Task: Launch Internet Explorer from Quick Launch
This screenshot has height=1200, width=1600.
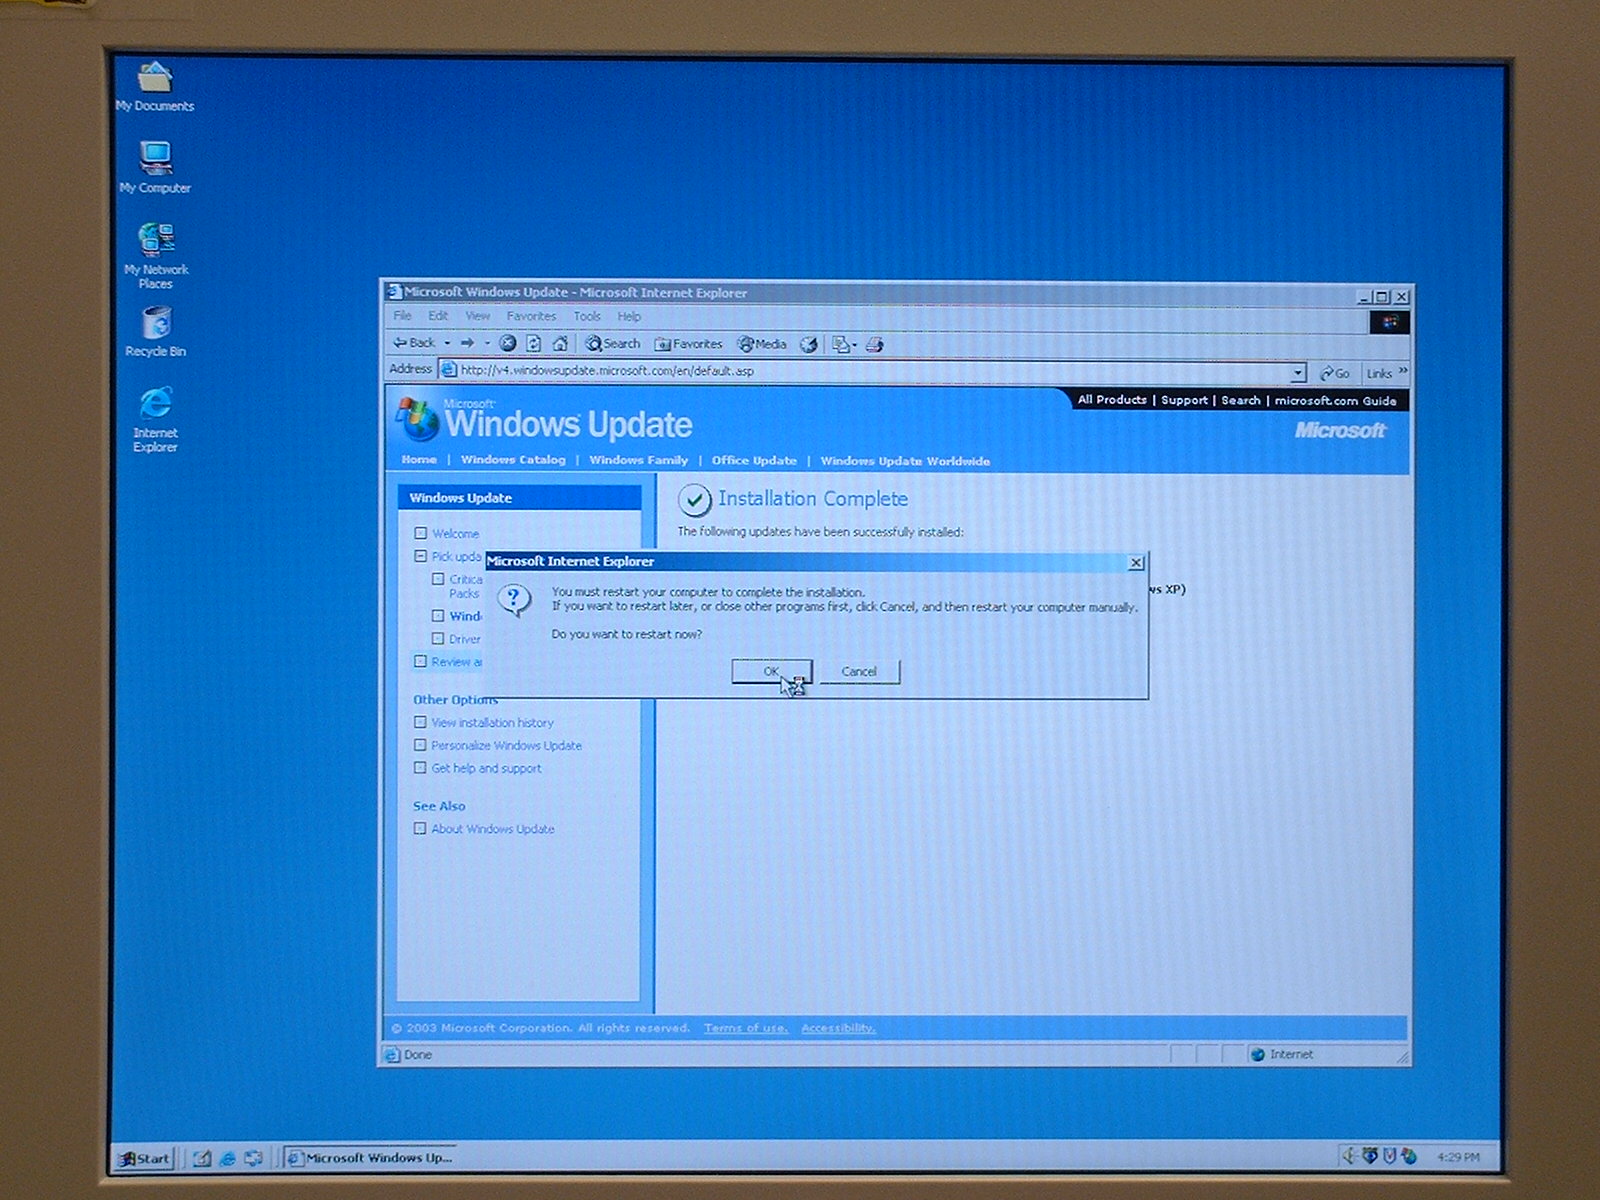Action: pyautogui.click(x=228, y=1158)
